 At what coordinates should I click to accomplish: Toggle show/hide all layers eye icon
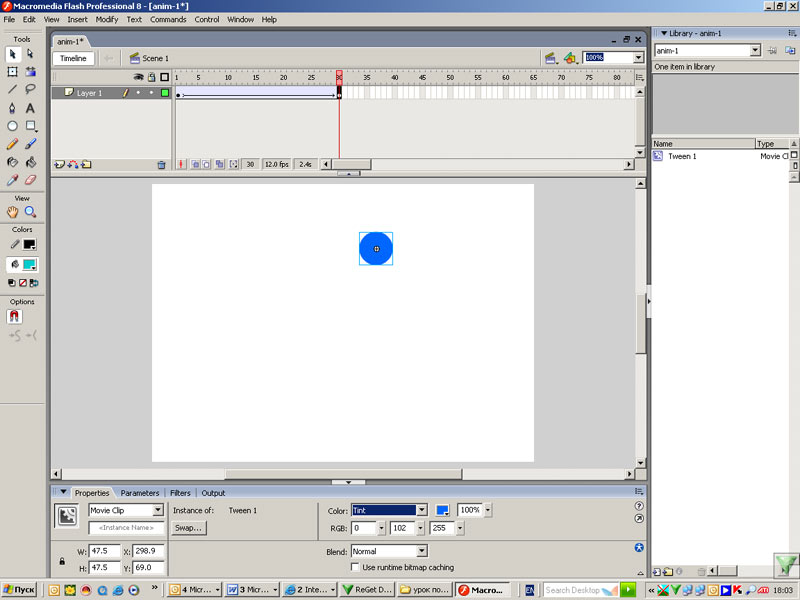pos(139,77)
